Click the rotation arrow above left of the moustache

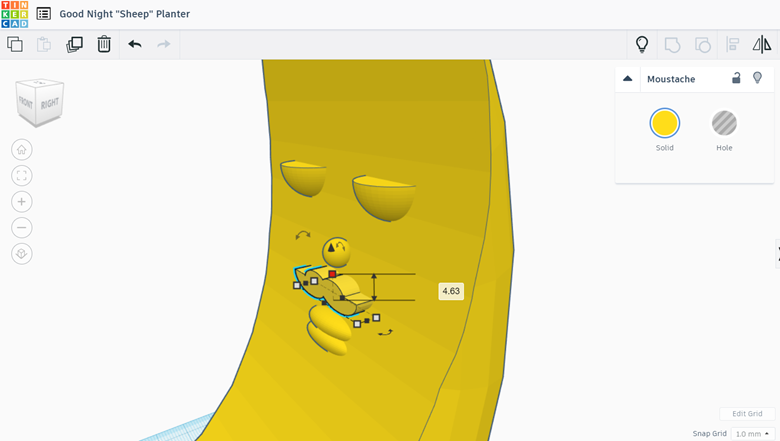click(x=302, y=235)
